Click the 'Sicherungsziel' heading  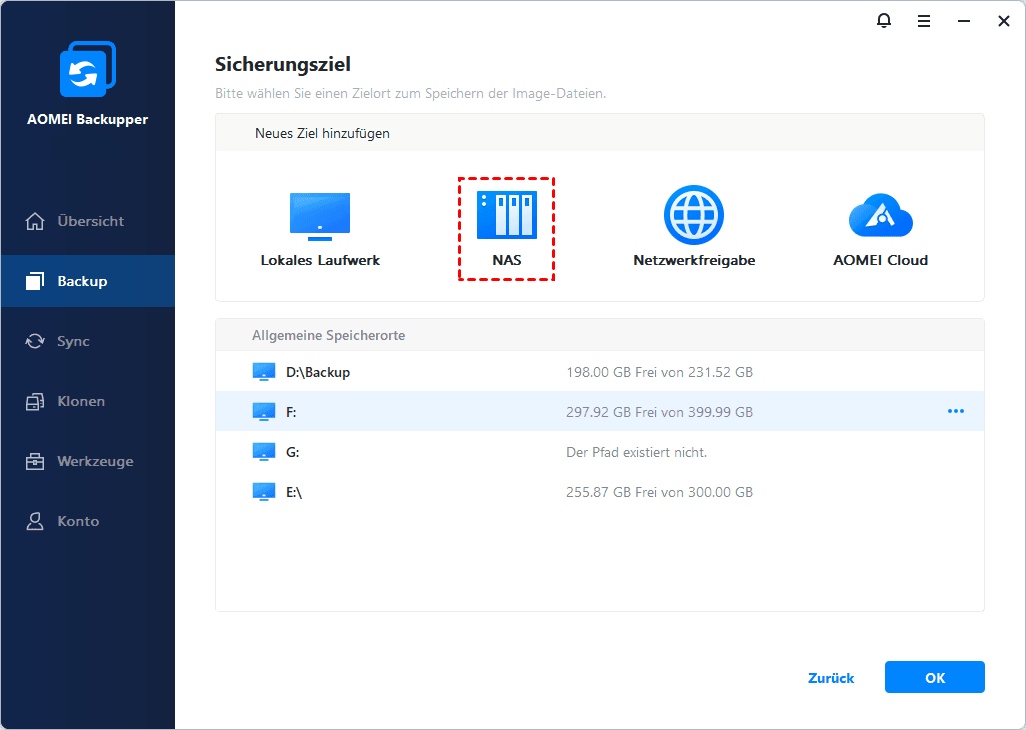pos(283,64)
